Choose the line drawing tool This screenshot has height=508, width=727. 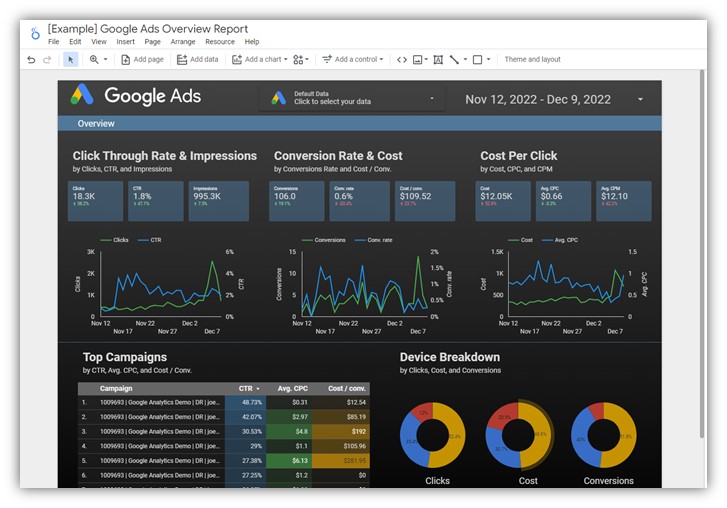(454, 60)
